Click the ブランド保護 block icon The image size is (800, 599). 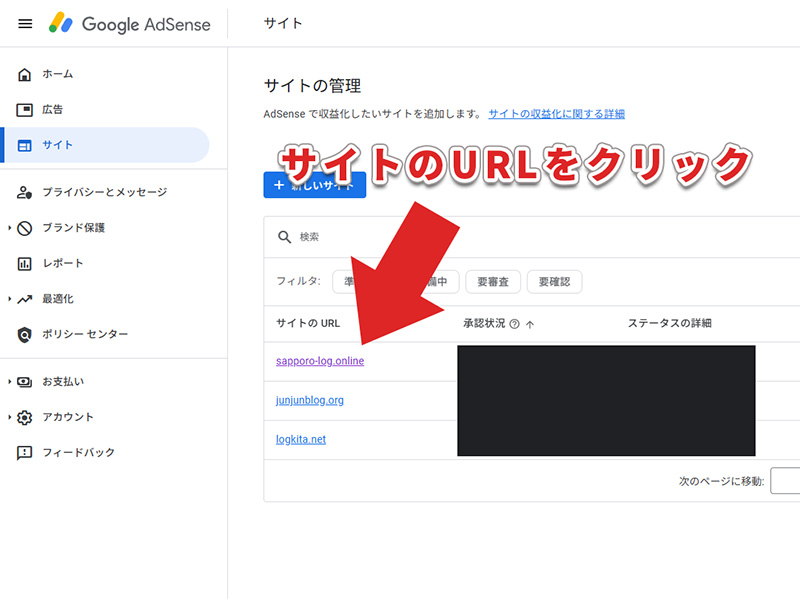point(24,228)
